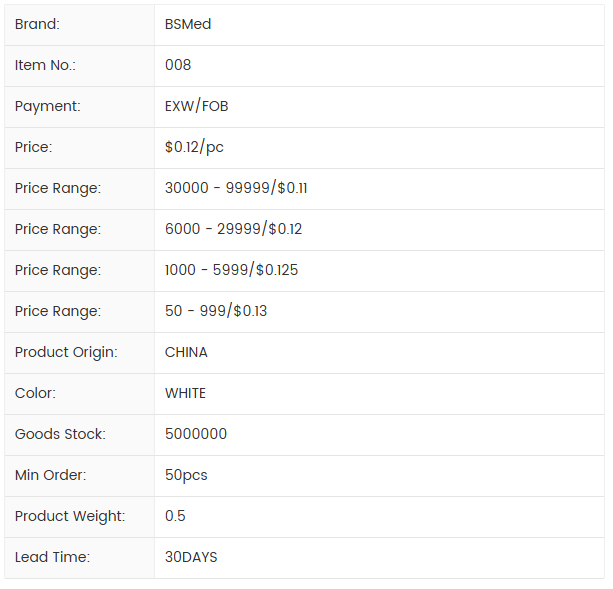Select the 30000 - 99999/$0.11 price range
The height and width of the screenshot is (589, 613).
tap(236, 188)
